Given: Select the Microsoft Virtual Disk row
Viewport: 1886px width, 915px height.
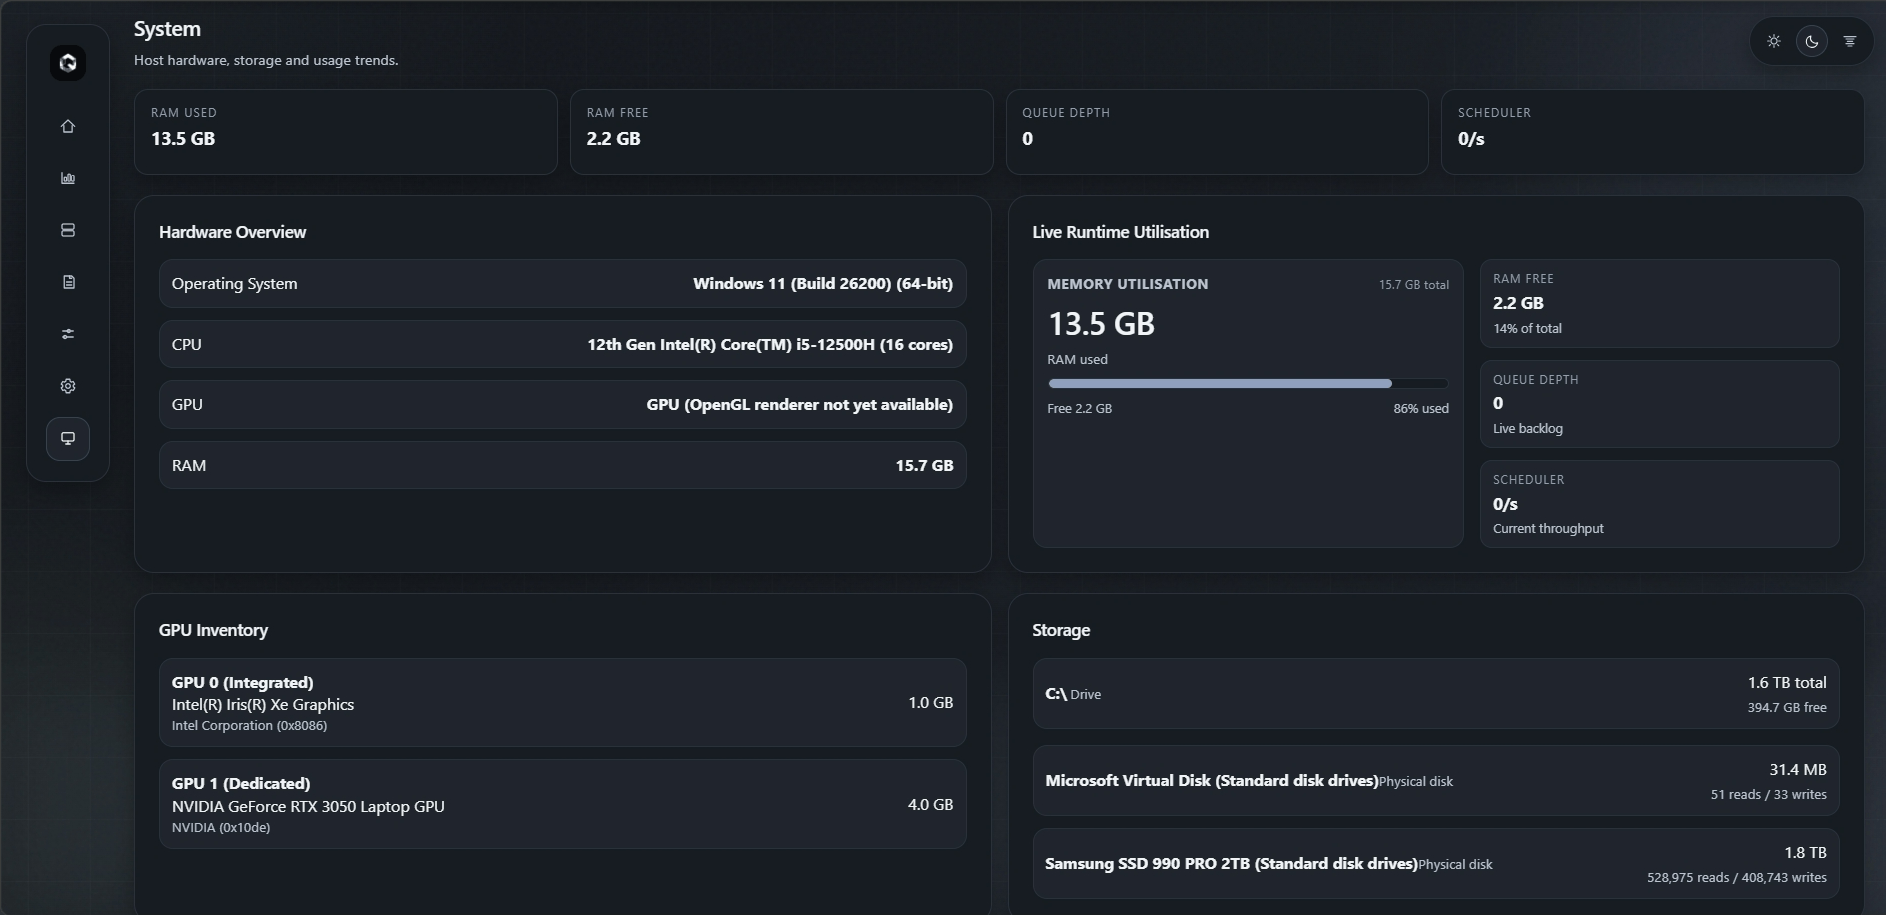Looking at the screenshot, I should coord(1436,780).
